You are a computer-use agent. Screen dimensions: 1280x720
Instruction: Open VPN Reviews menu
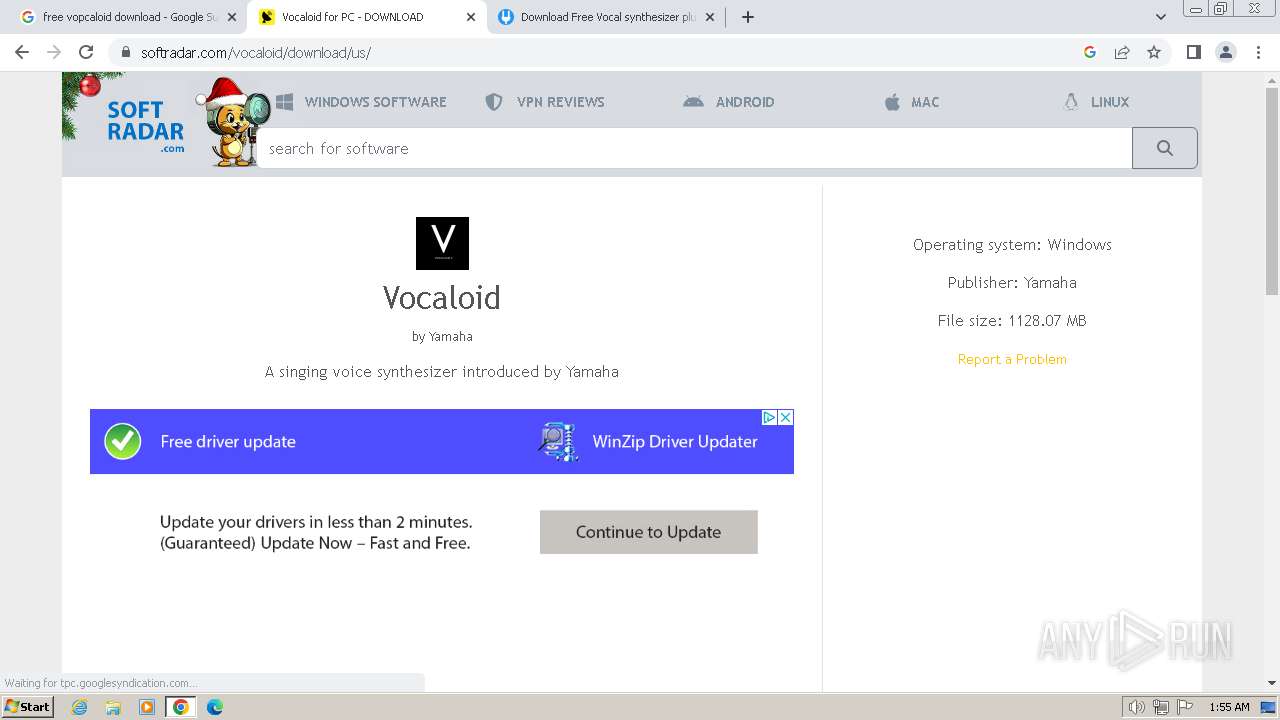545,102
